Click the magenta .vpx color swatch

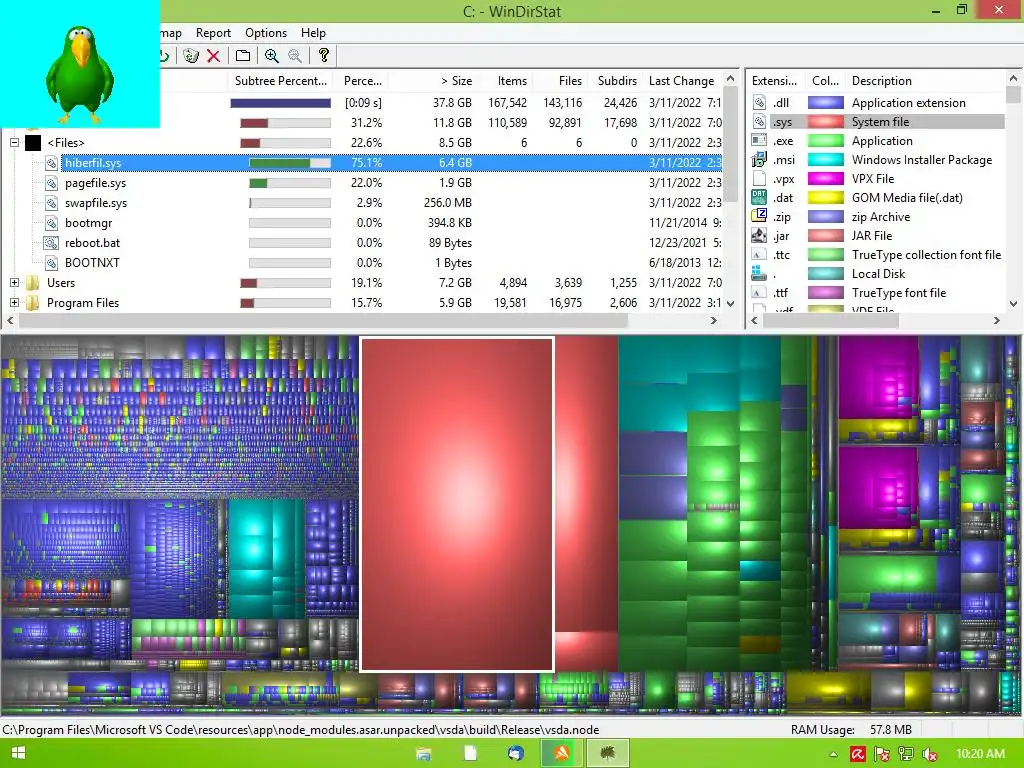coord(825,178)
